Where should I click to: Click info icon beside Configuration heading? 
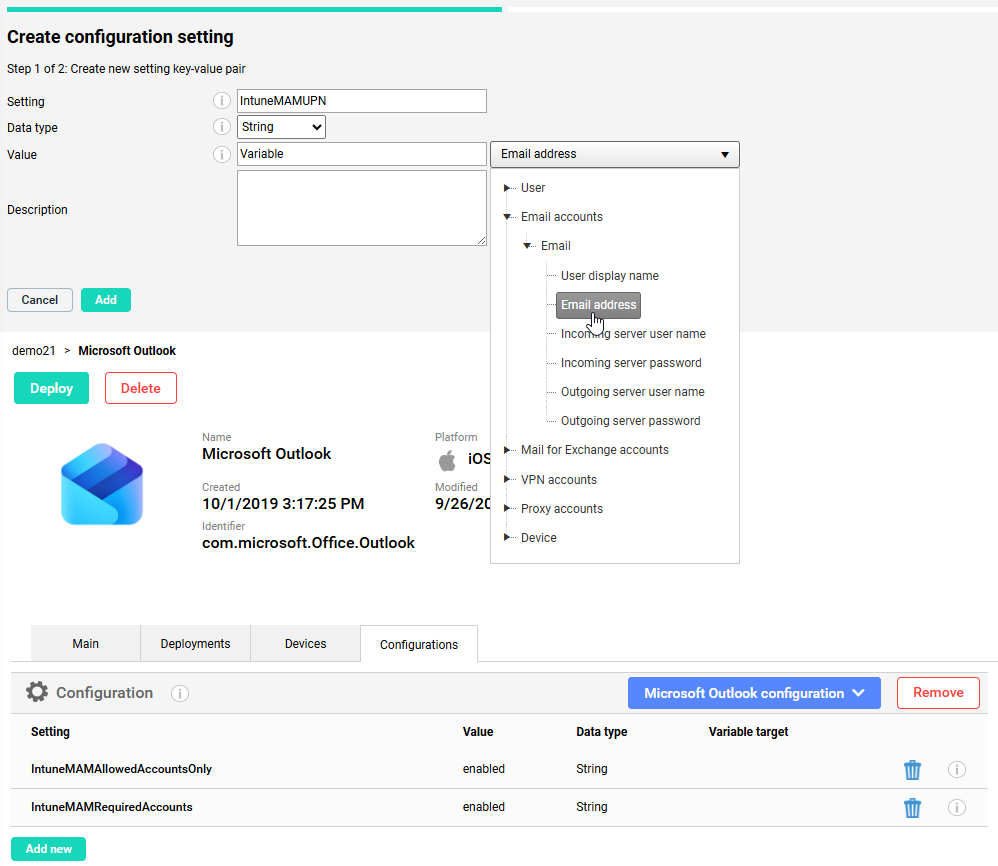pos(179,693)
